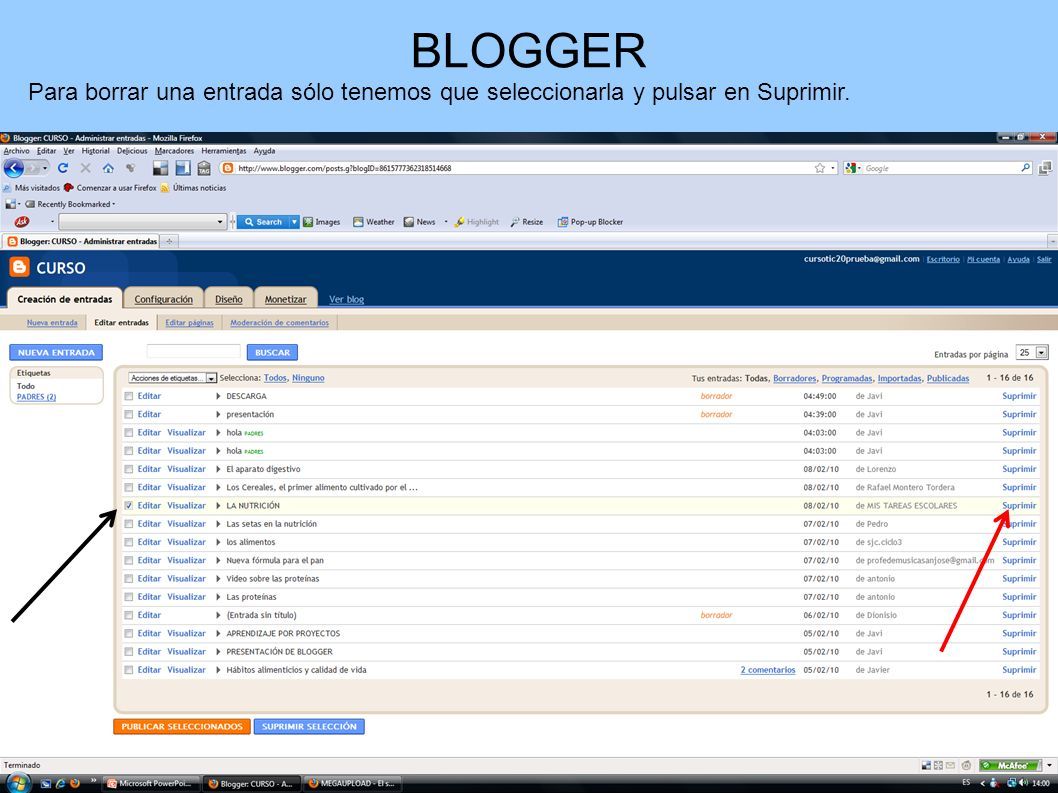Open the Windows Start button
Screen dimensions: 1058x793
click(19, 784)
